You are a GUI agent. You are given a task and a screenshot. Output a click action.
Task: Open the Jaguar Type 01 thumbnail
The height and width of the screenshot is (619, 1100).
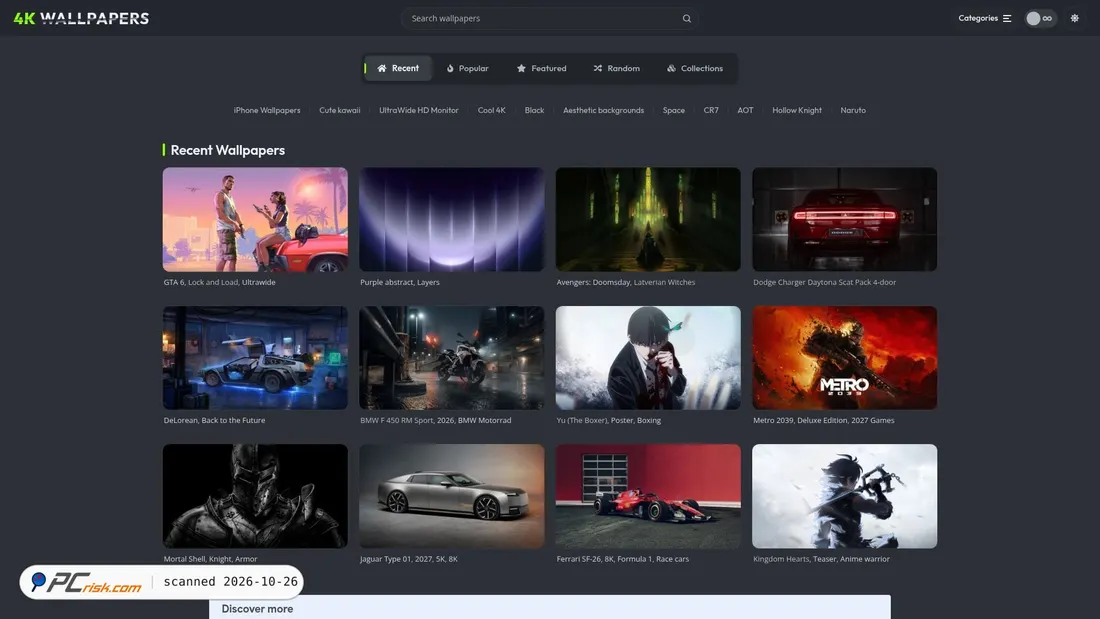click(x=452, y=496)
